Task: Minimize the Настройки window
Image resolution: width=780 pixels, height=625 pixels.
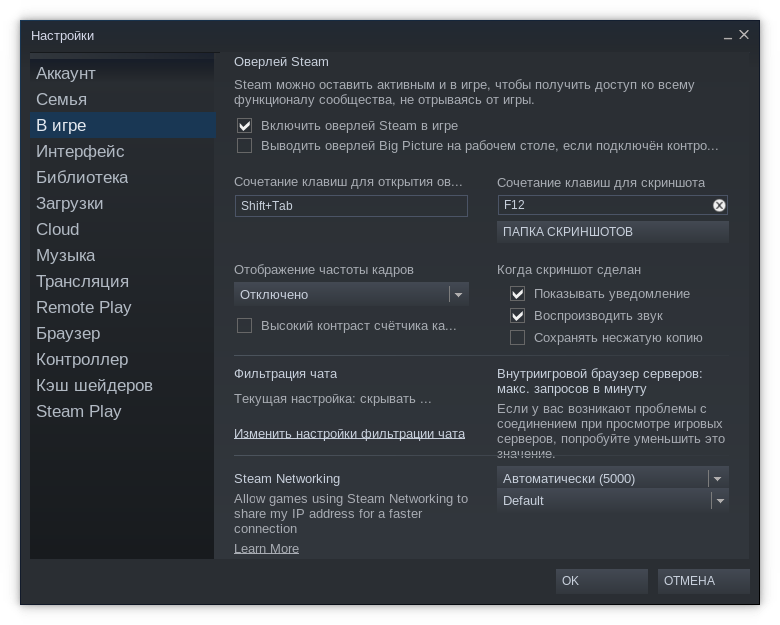Action: (728, 36)
